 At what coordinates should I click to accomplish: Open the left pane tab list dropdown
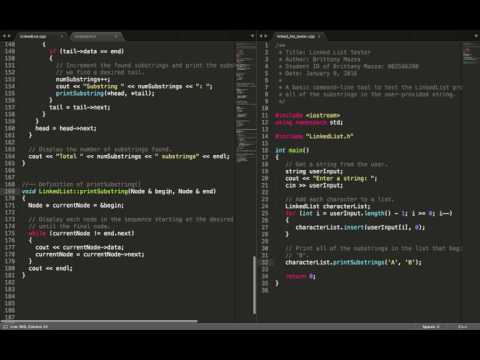(252, 36)
